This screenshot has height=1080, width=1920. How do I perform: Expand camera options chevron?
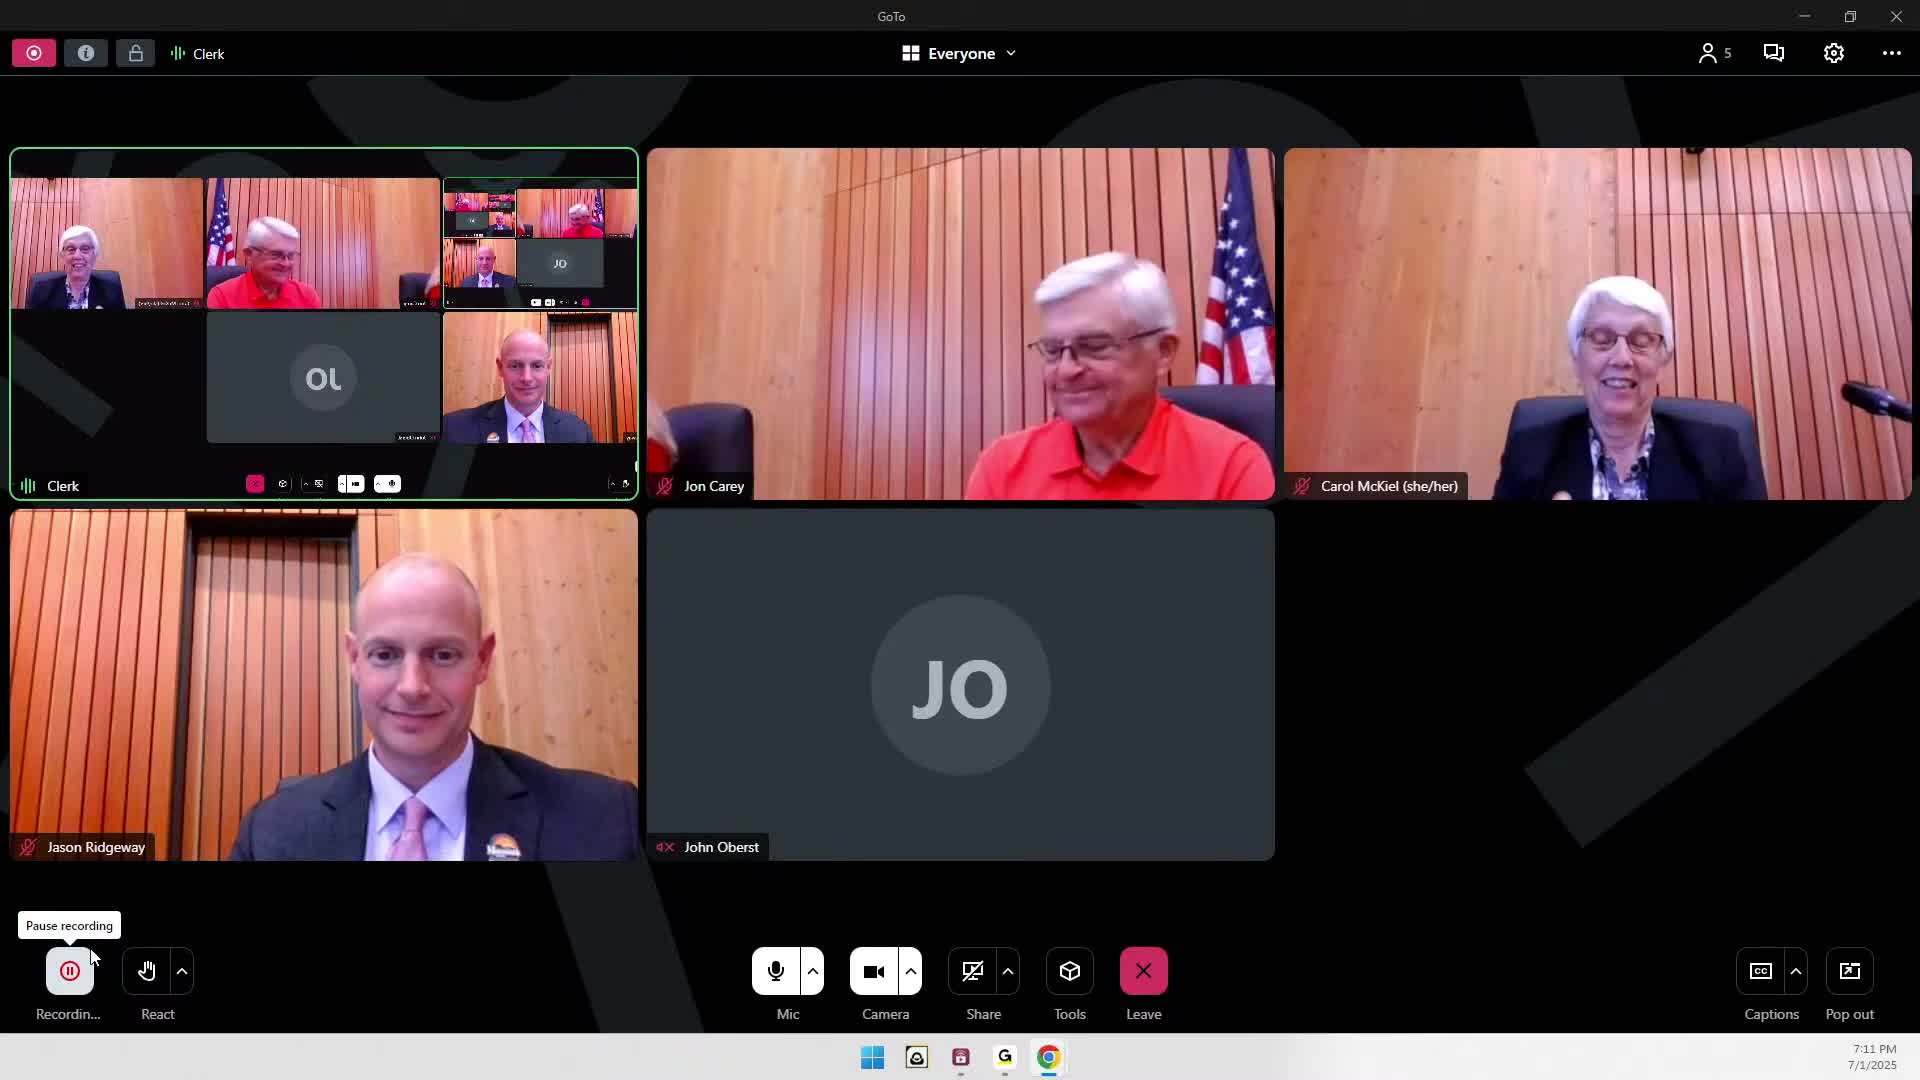click(910, 971)
